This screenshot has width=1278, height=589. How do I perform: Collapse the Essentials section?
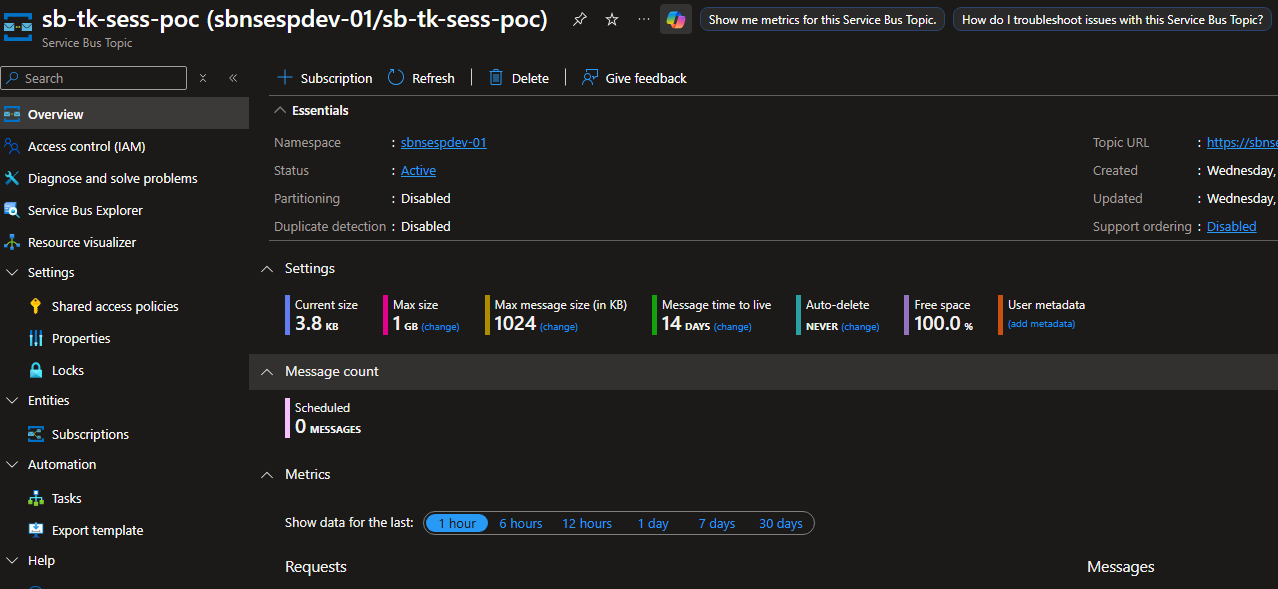[279, 110]
